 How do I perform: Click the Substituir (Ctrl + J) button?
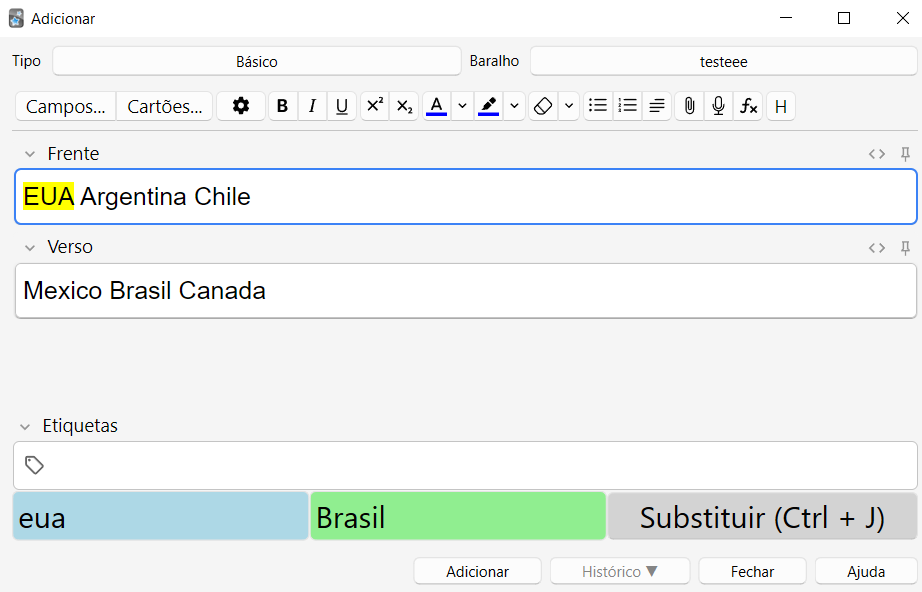(x=762, y=517)
